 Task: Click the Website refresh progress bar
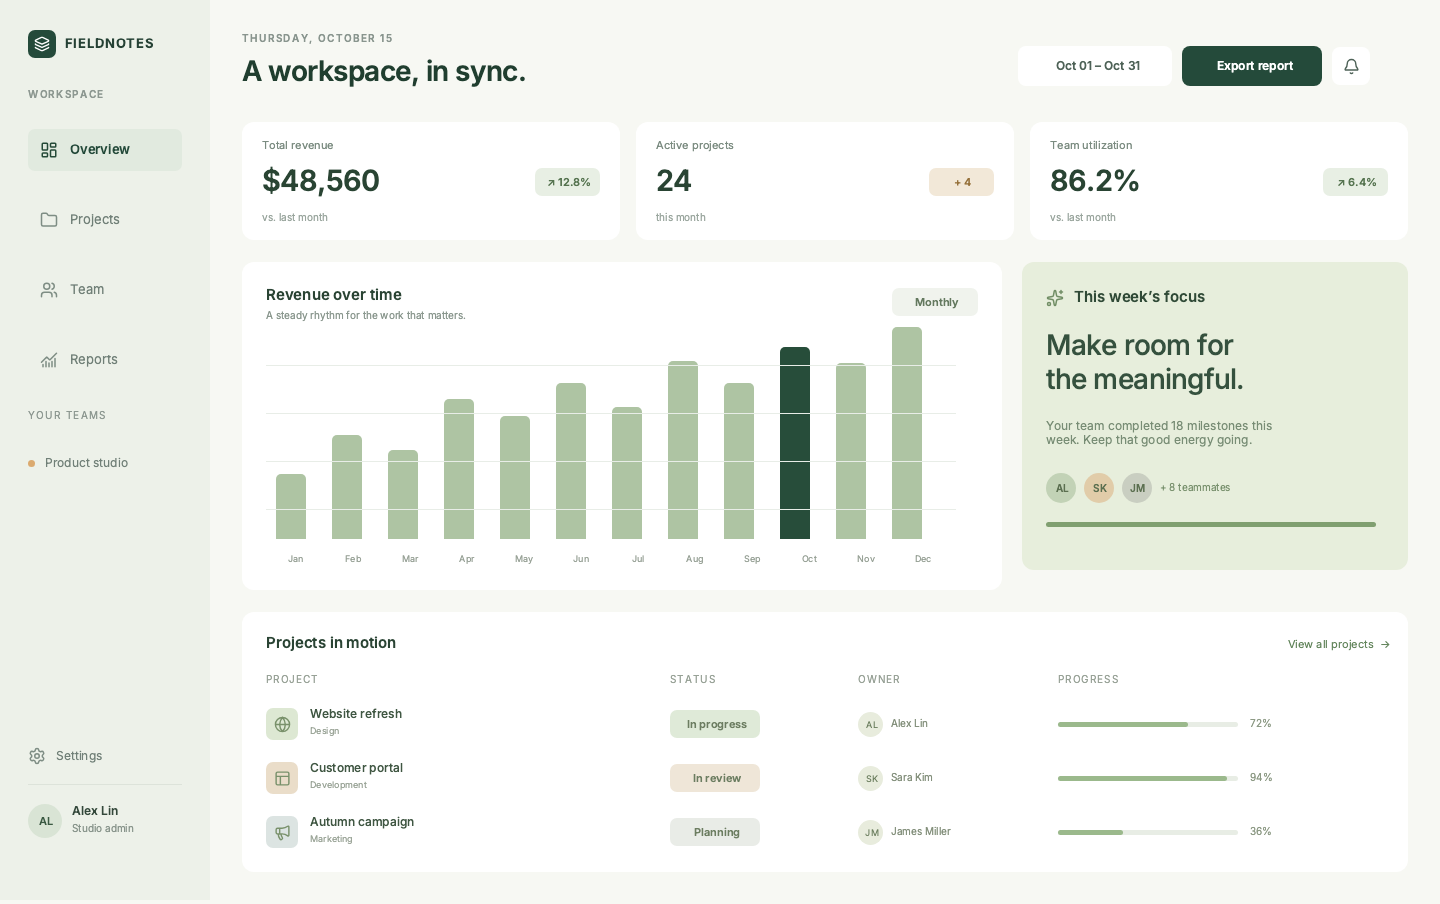click(1148, 724)
